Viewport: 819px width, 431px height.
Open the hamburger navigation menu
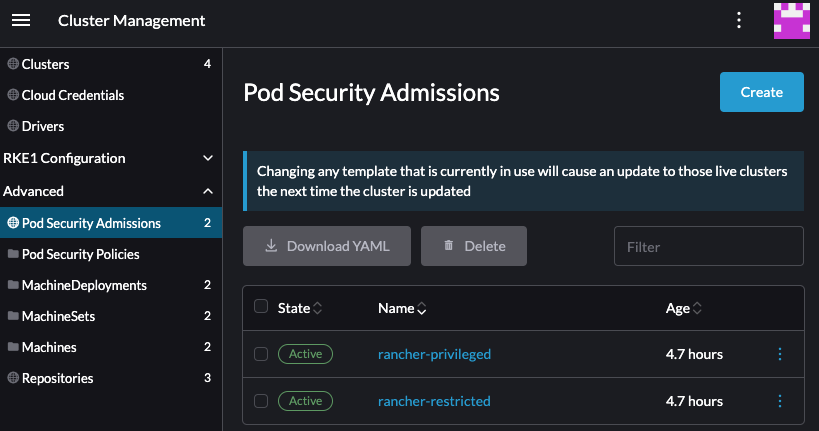[x=21, y=20]
